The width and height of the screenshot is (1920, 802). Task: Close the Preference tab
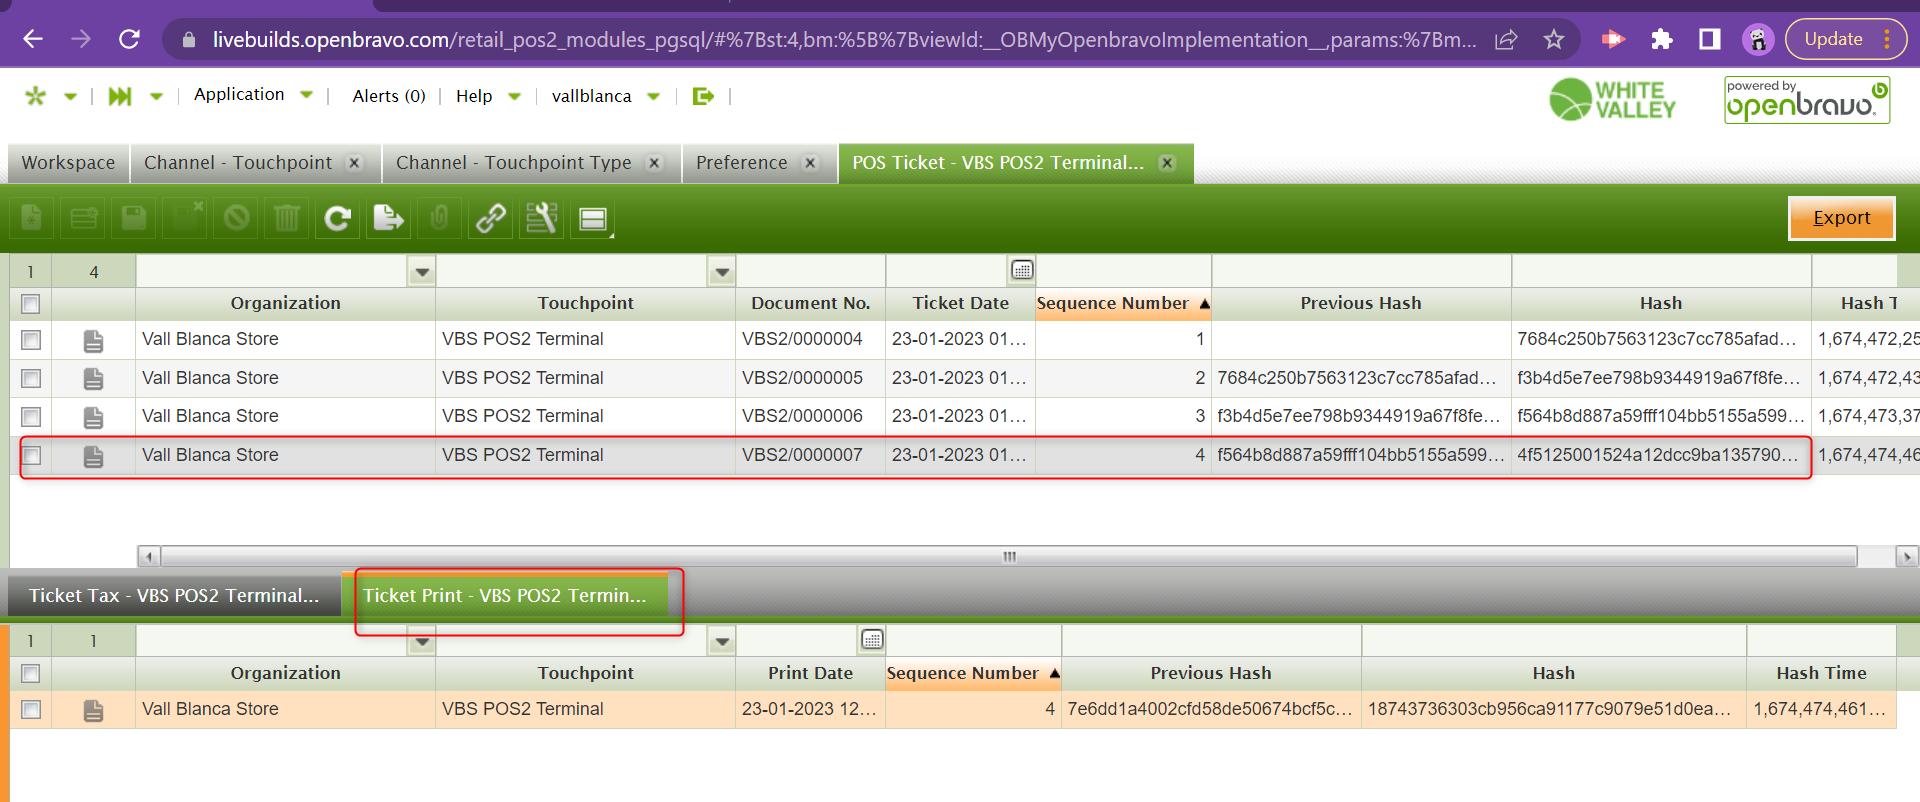(x=811, y=163)
